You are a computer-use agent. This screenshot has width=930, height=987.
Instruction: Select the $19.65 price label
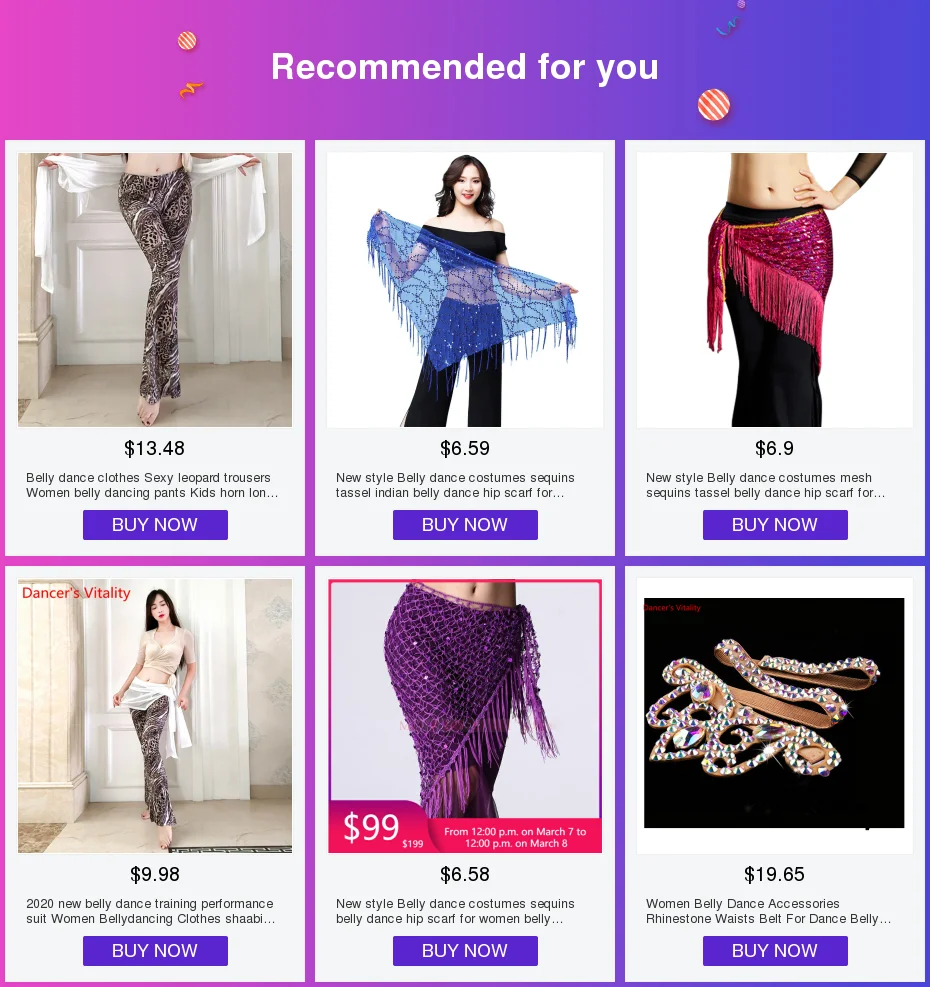click(x=774, y=874)
